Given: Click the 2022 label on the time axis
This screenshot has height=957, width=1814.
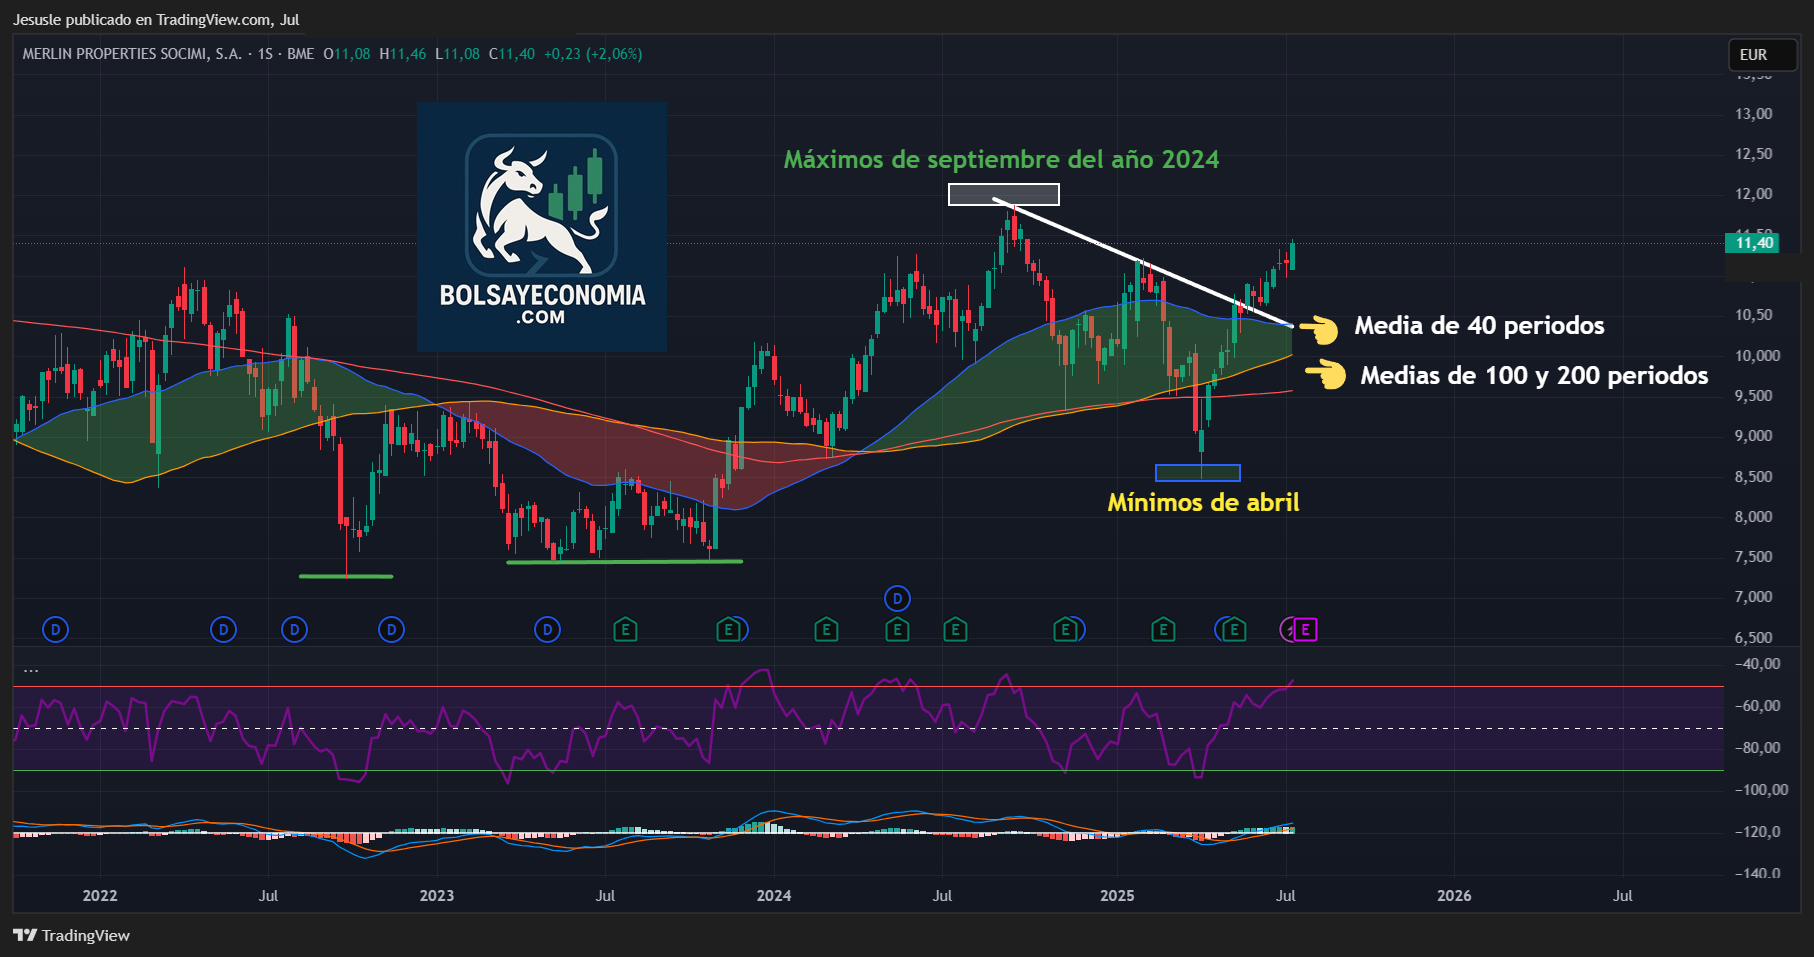Looking at the screenshot, I should (100, 895).
